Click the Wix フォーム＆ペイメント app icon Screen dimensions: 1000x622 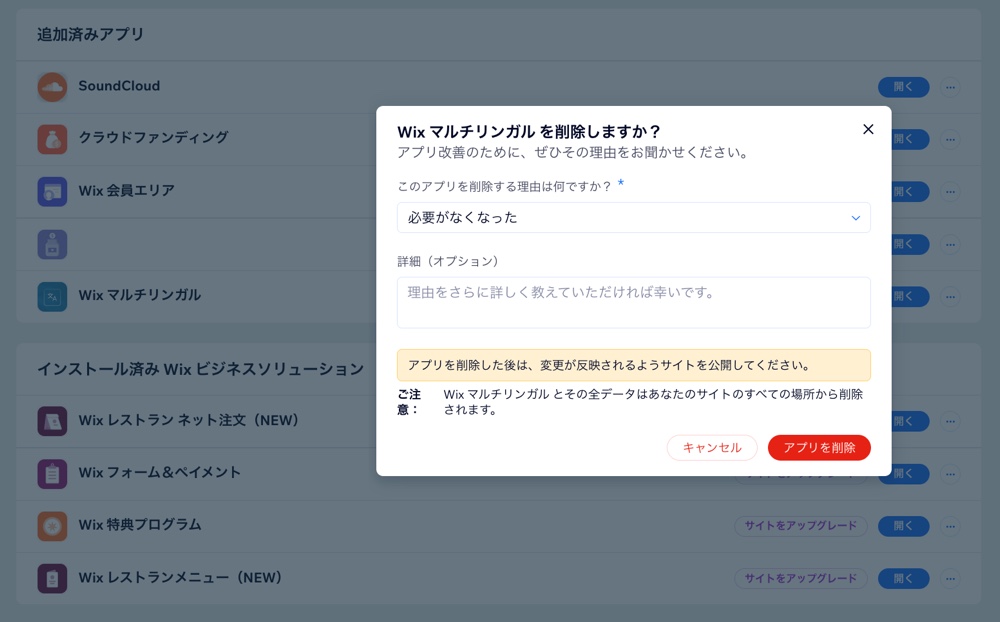click(x=52, y=473)
